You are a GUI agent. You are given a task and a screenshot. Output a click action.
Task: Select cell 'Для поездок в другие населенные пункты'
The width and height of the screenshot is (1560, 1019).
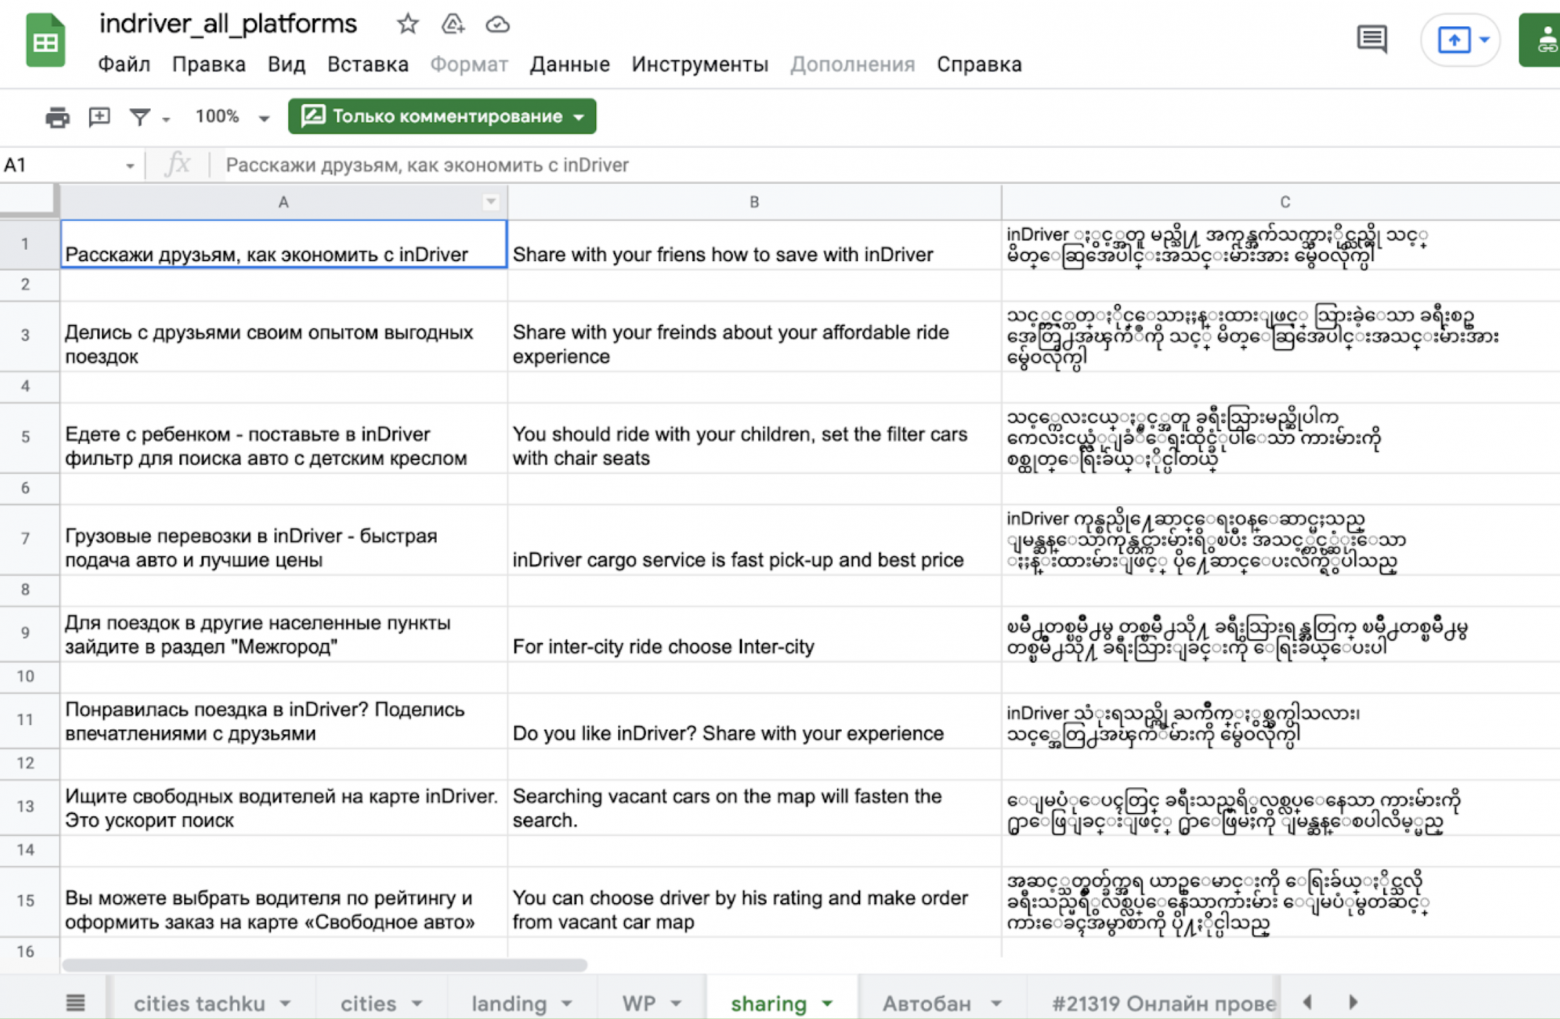pos(284,634)
